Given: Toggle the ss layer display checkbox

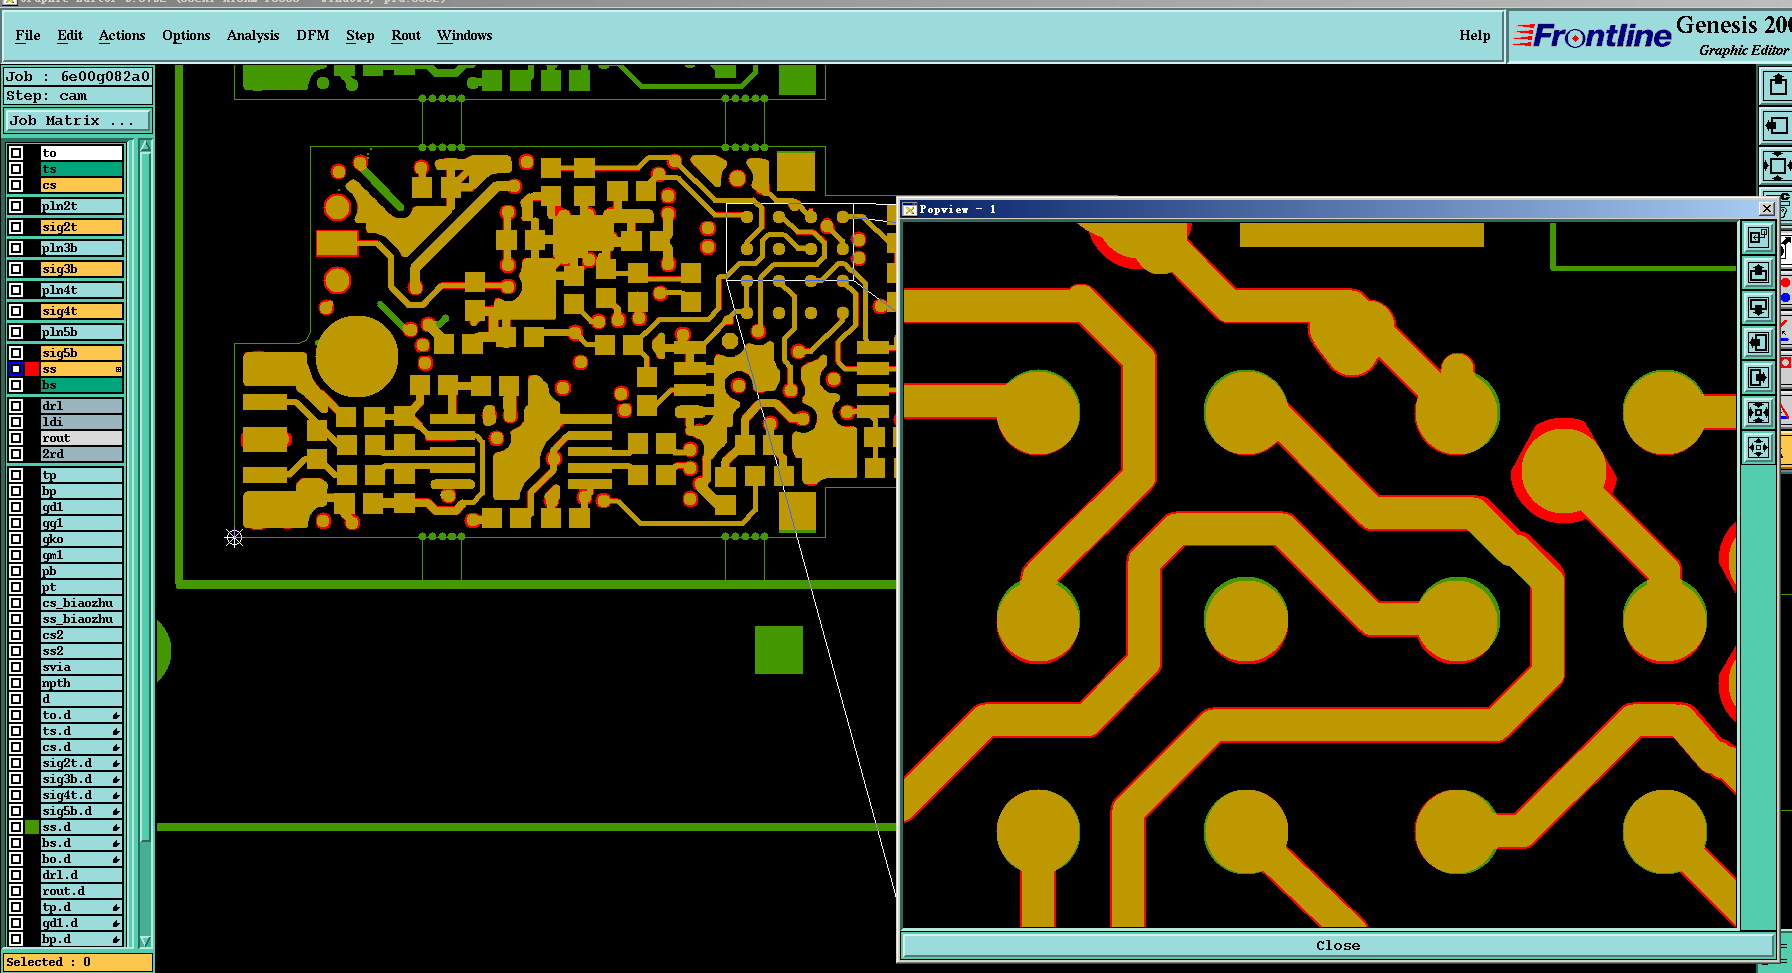Looking at the screenshot, I should [x=16, y=369].
